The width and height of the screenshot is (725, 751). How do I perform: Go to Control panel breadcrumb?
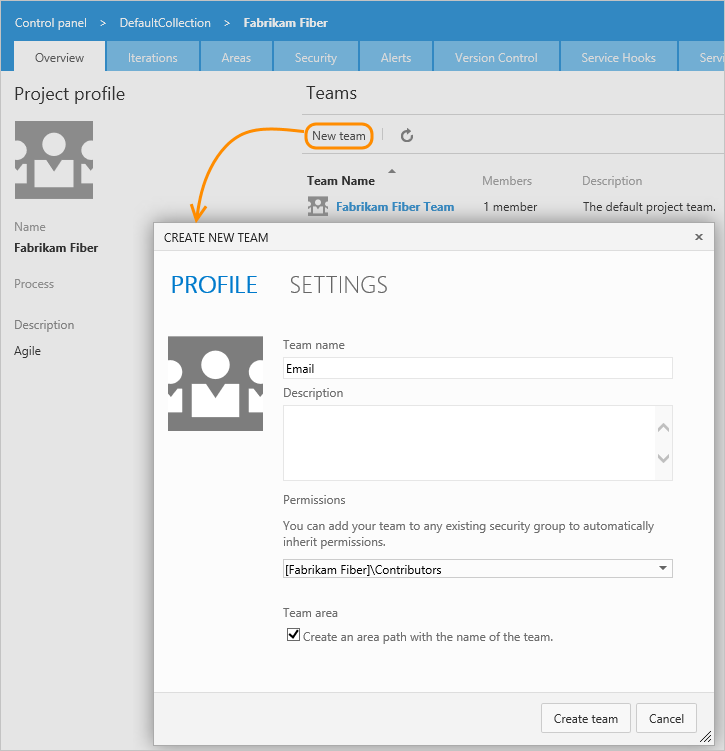pyautogui.click(x=51, y=23)
